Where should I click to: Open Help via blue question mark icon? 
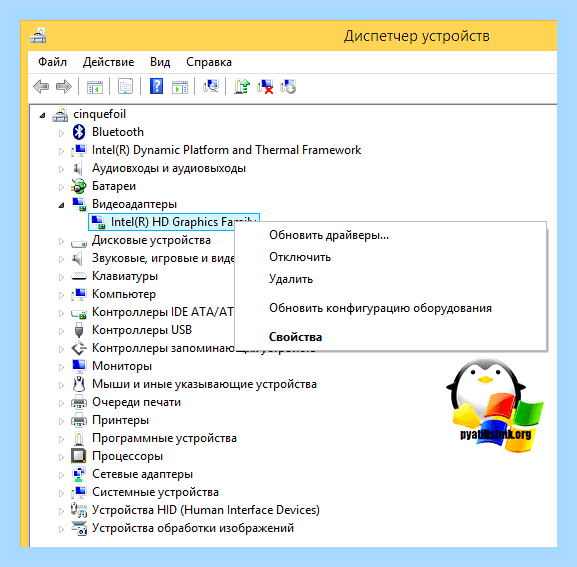pyautogui.click(x=156, y=87)
